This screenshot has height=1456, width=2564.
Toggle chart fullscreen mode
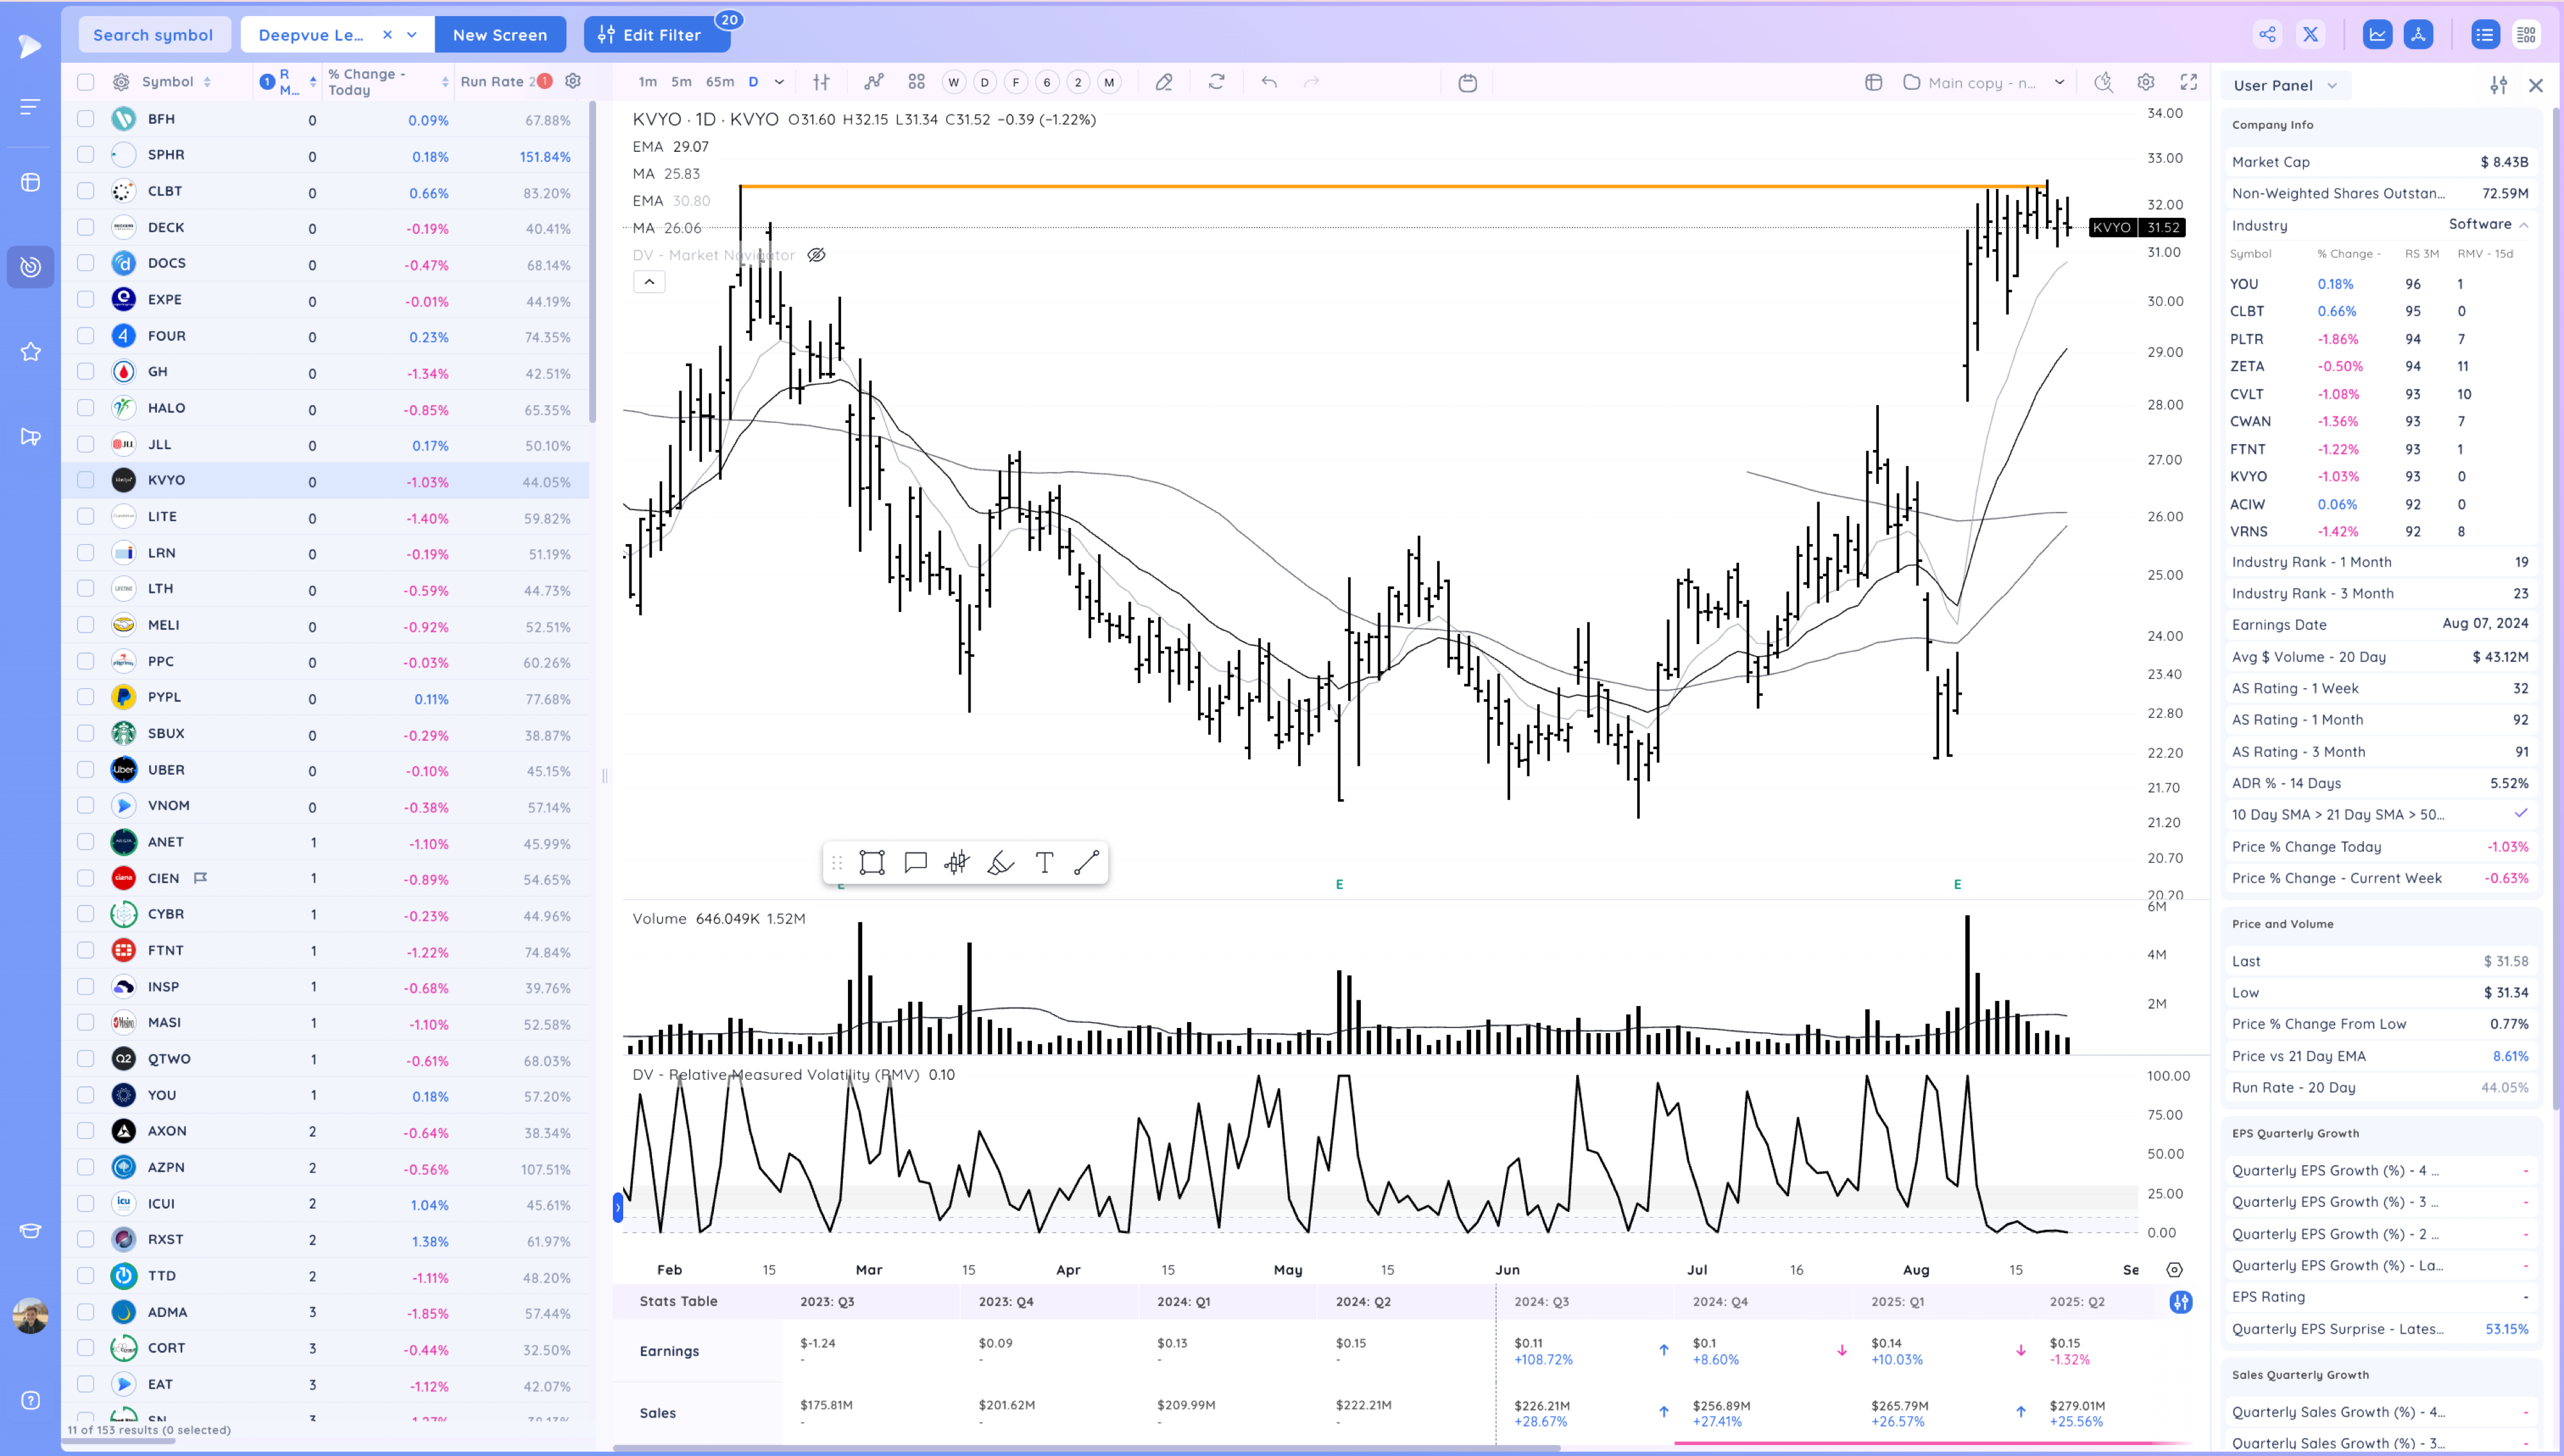(2189, 82)
